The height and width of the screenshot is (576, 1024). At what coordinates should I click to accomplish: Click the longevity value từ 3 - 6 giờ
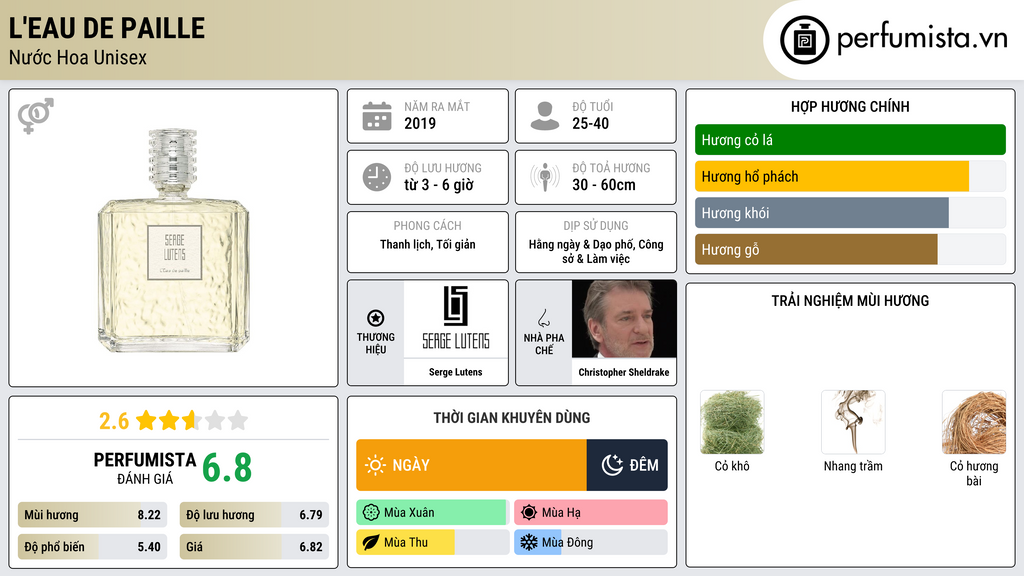point(438,185)
